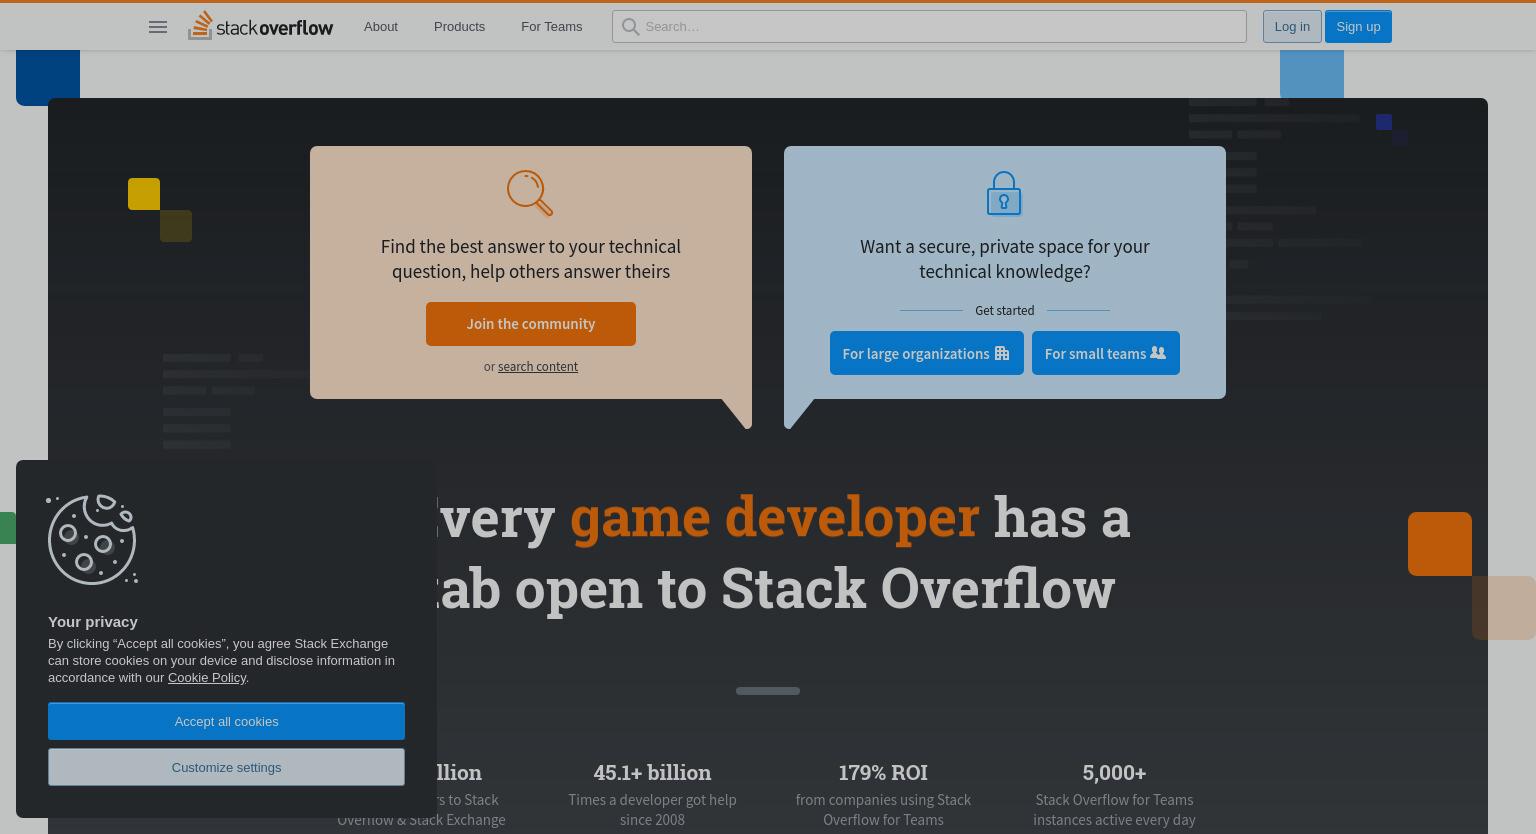Click the search magnifier icon in search bar

click(630, 27)
